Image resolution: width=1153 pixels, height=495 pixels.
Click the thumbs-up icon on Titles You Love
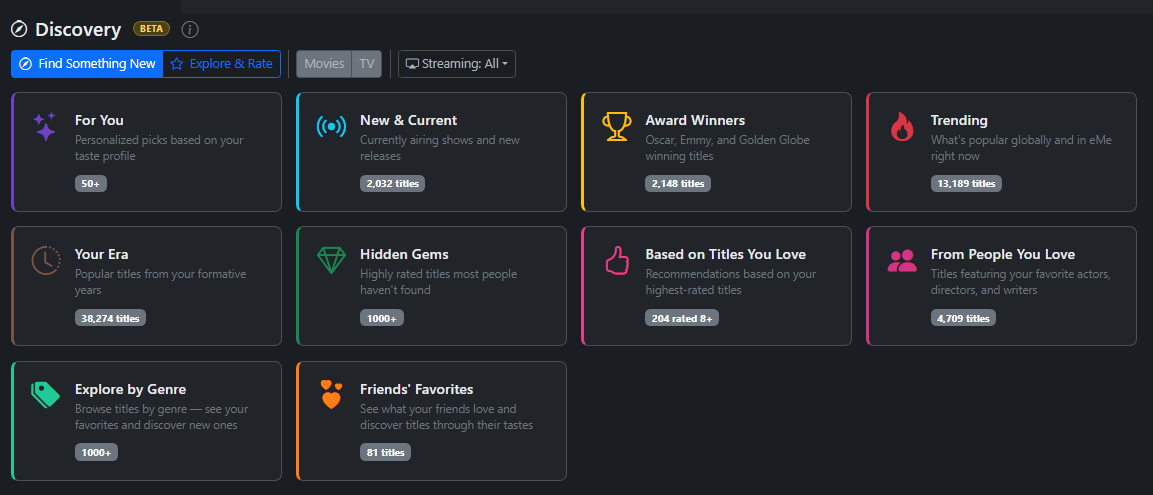[x=616, y=260]
